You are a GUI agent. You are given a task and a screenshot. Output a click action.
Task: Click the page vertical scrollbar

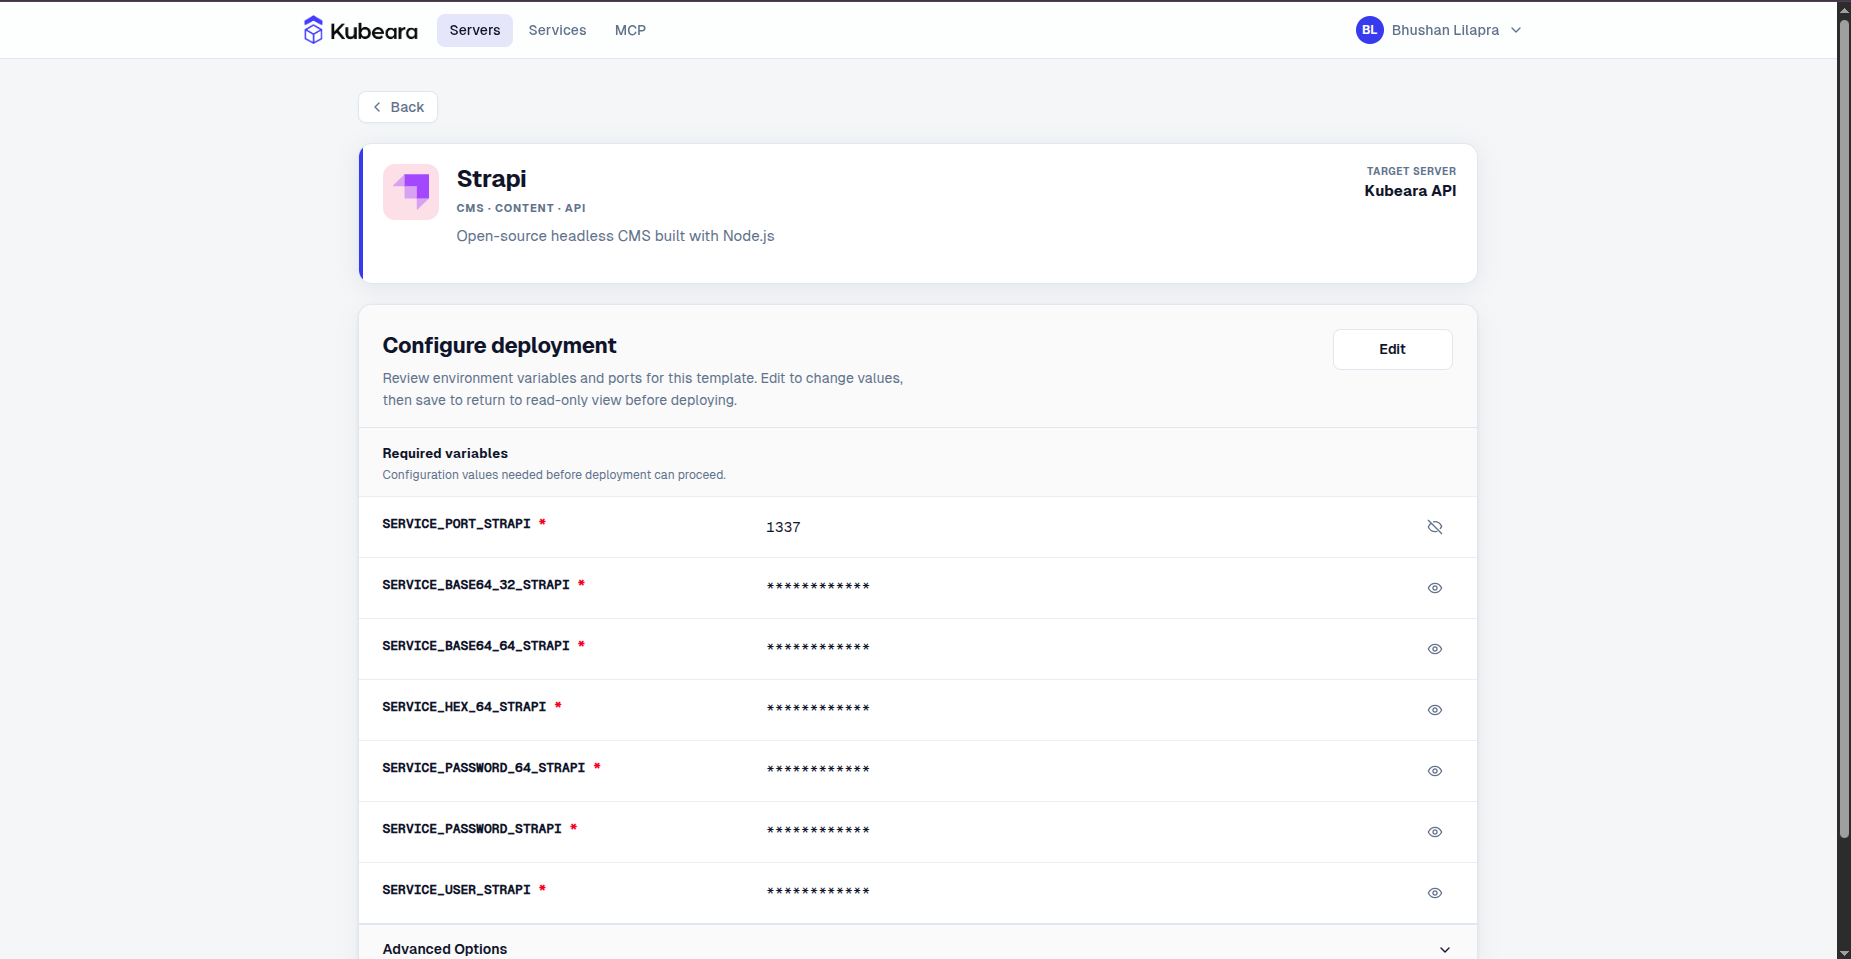pos(1844,428)
